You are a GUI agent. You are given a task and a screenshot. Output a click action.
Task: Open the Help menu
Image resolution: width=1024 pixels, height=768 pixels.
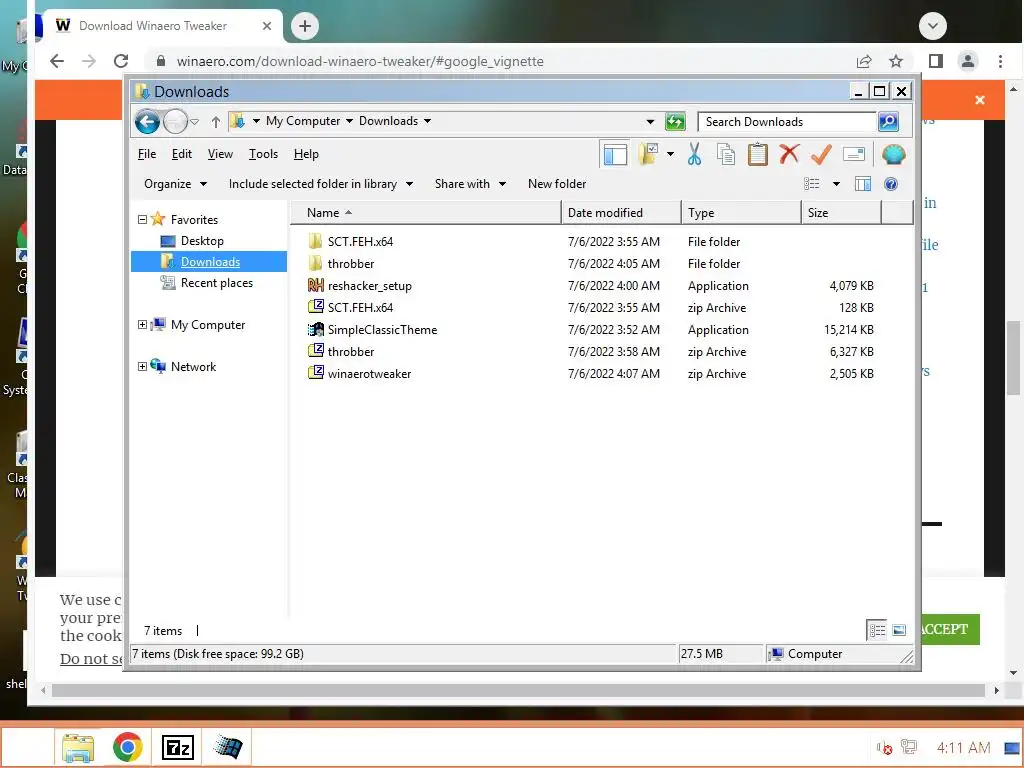(x=306, y=154)
